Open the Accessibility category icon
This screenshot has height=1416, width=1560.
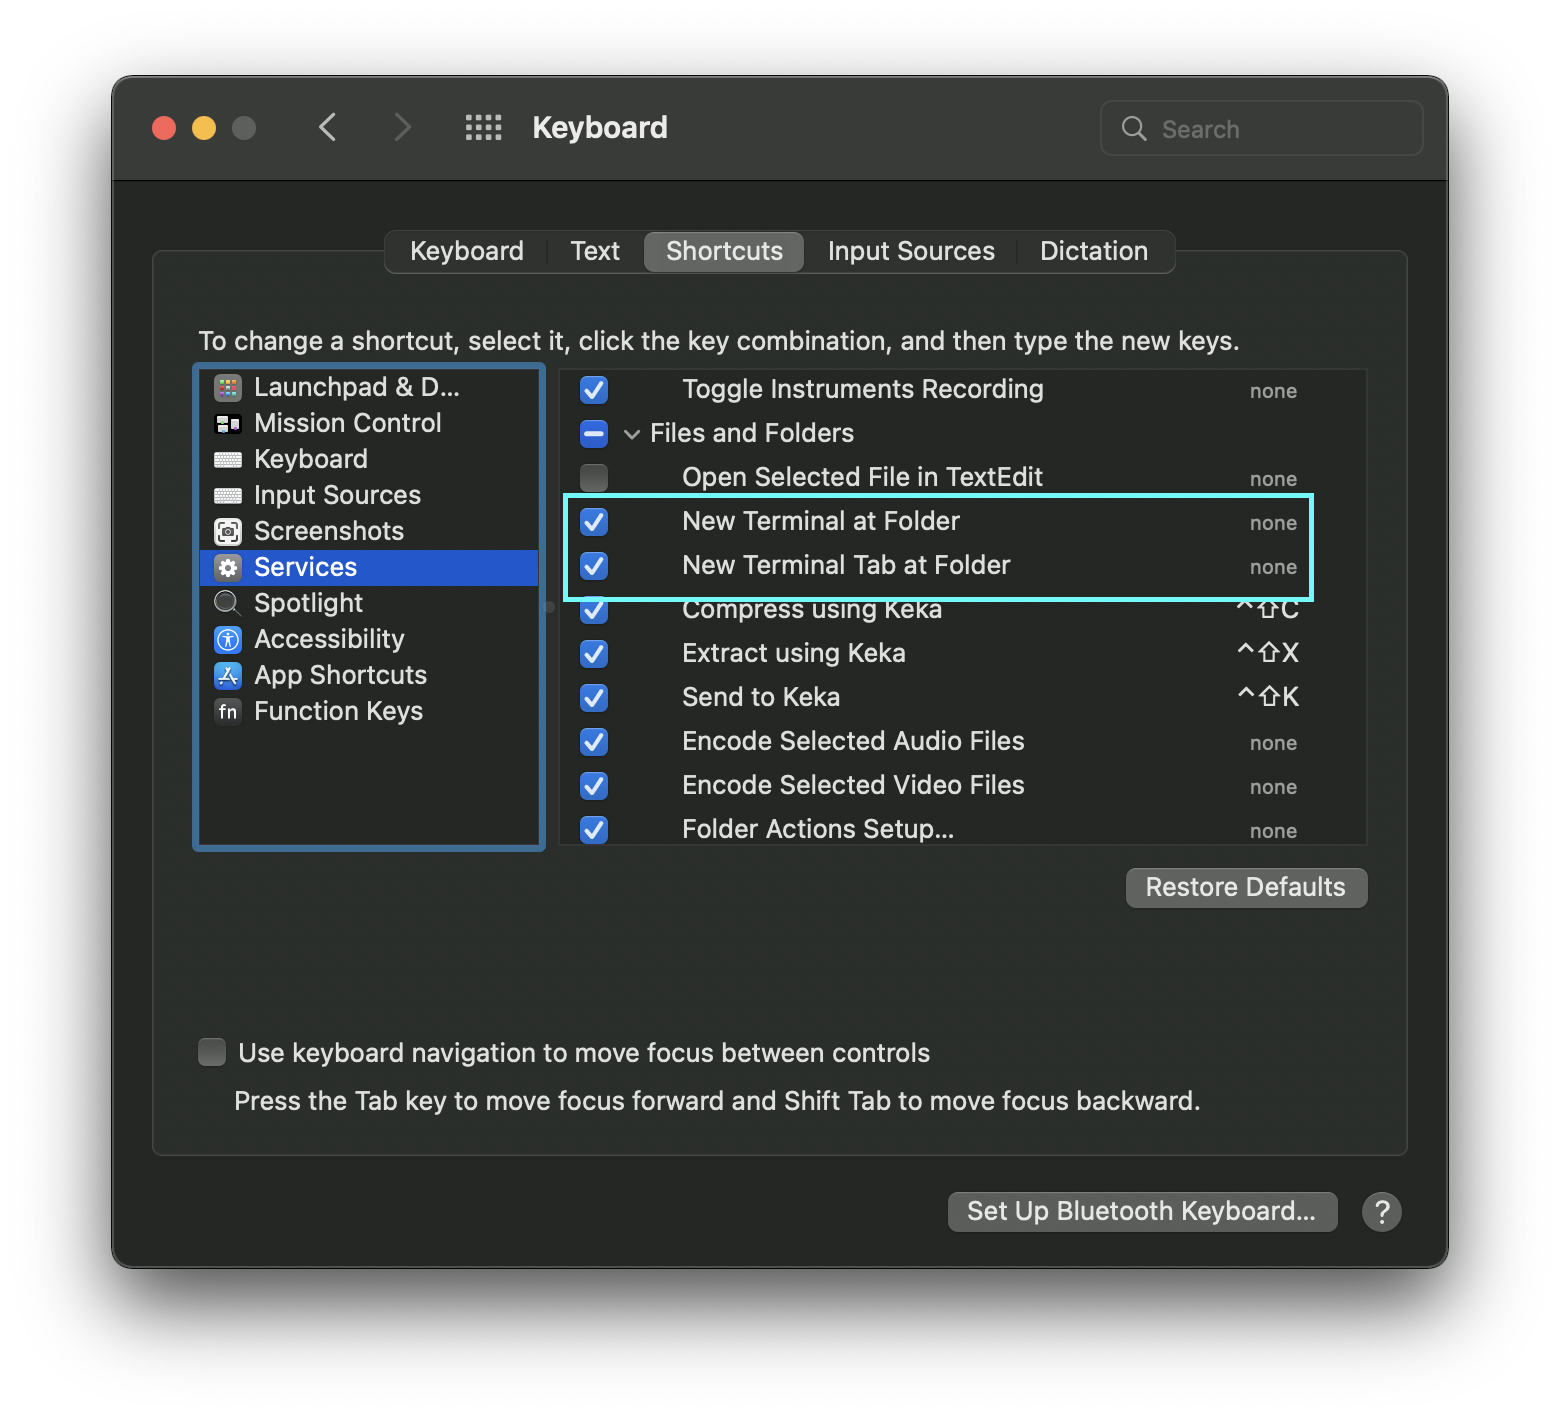coord(228,639)
